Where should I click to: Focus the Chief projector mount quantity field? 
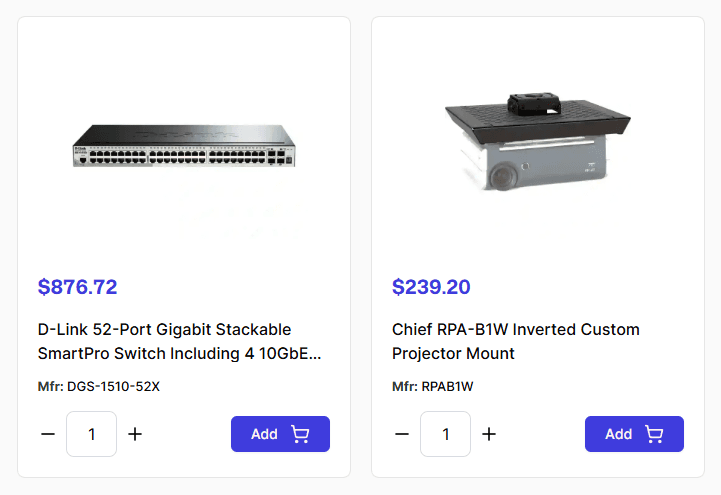click(445, 434)
